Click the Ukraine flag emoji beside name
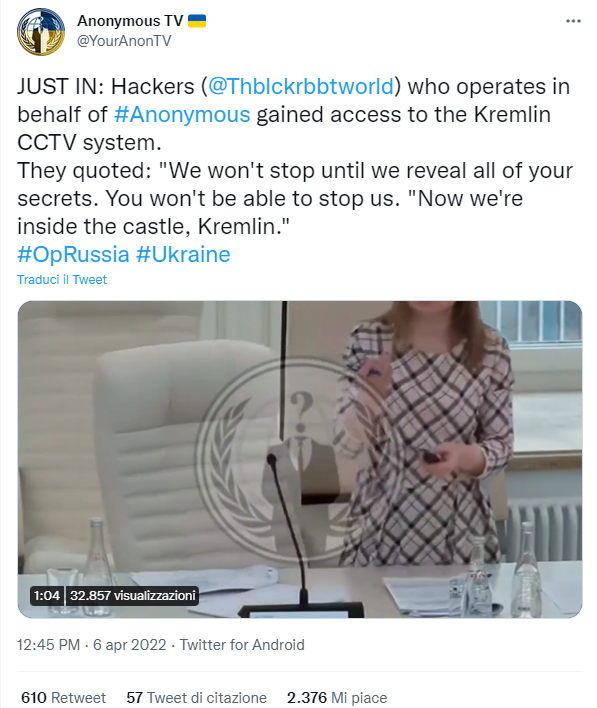This screenshot has width=597, height=708. [197, 21]
